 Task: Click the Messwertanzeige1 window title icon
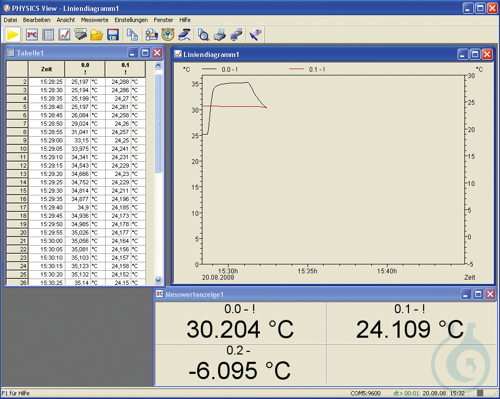pyautogui.click(x=160, y=294)
